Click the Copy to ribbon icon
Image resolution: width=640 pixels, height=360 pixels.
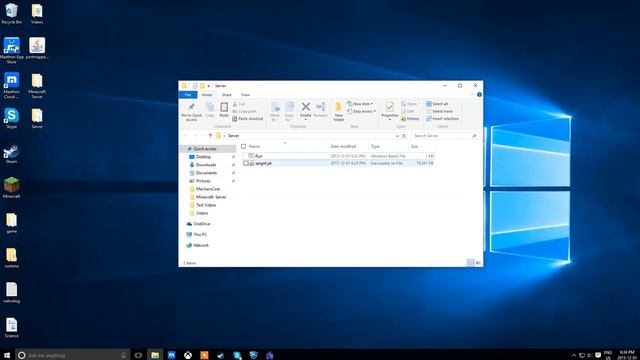point(289,111)
